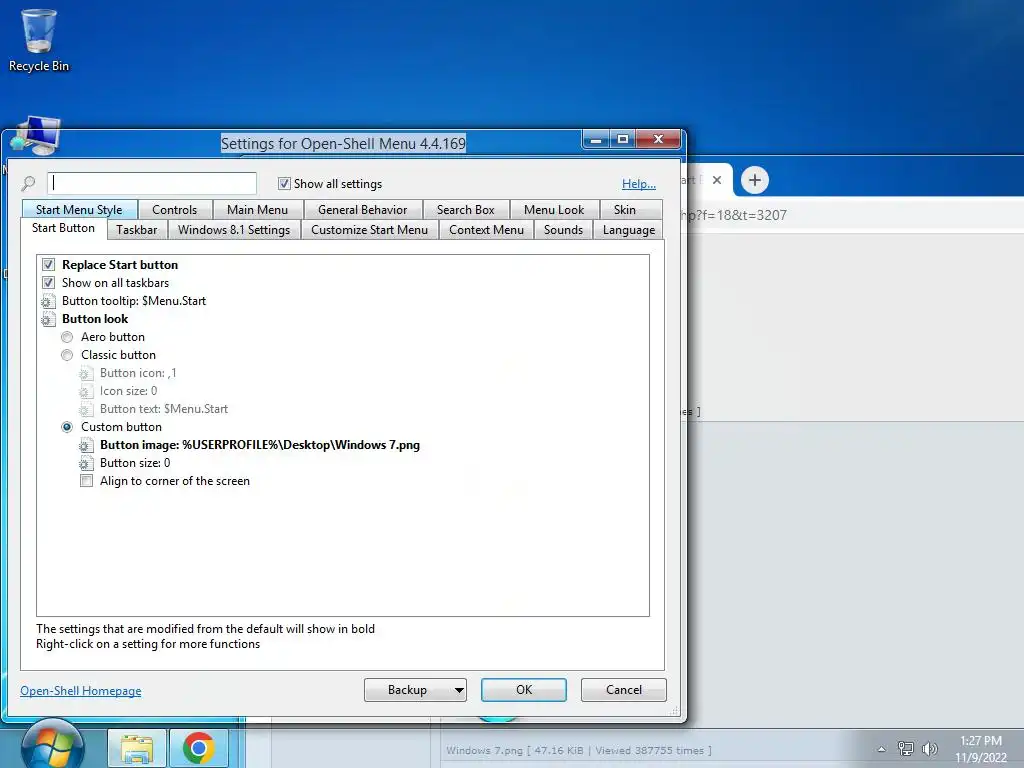The height and width of the screenshot is (768, 1024).
Task: Open the Open-Shell Homepage link
Action: tap(80, 691)
